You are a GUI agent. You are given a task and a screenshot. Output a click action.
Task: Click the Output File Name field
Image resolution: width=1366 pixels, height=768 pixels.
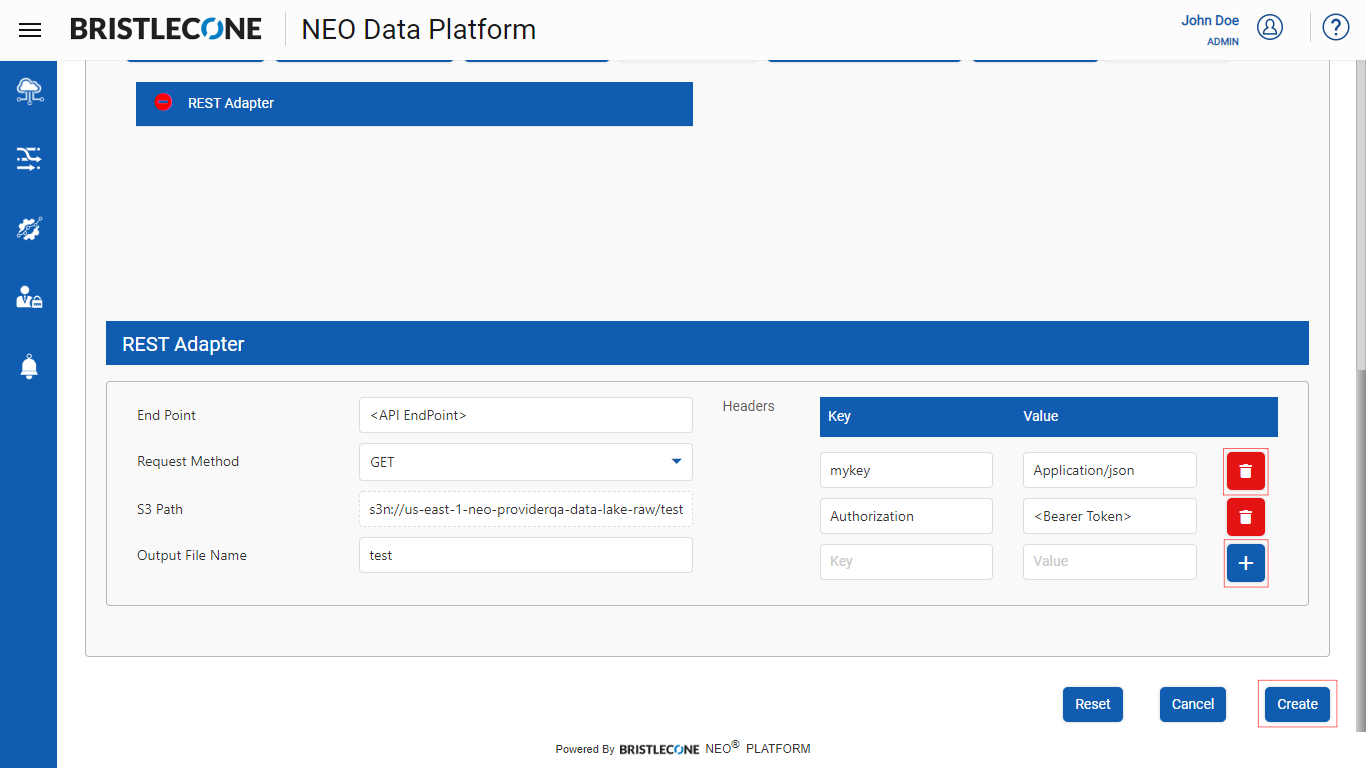[526, 555]
